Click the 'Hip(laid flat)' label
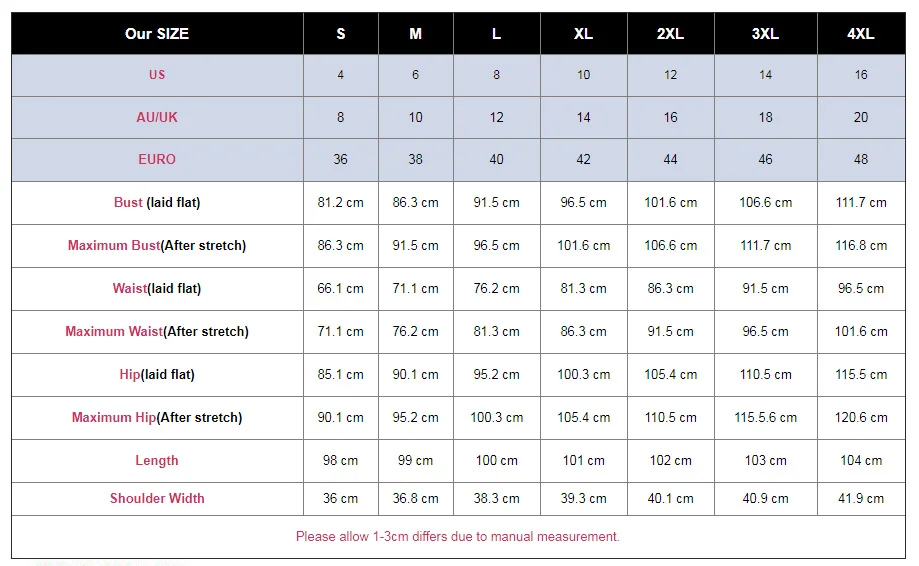This screenshot has width=919, height=566. point(157,374)
